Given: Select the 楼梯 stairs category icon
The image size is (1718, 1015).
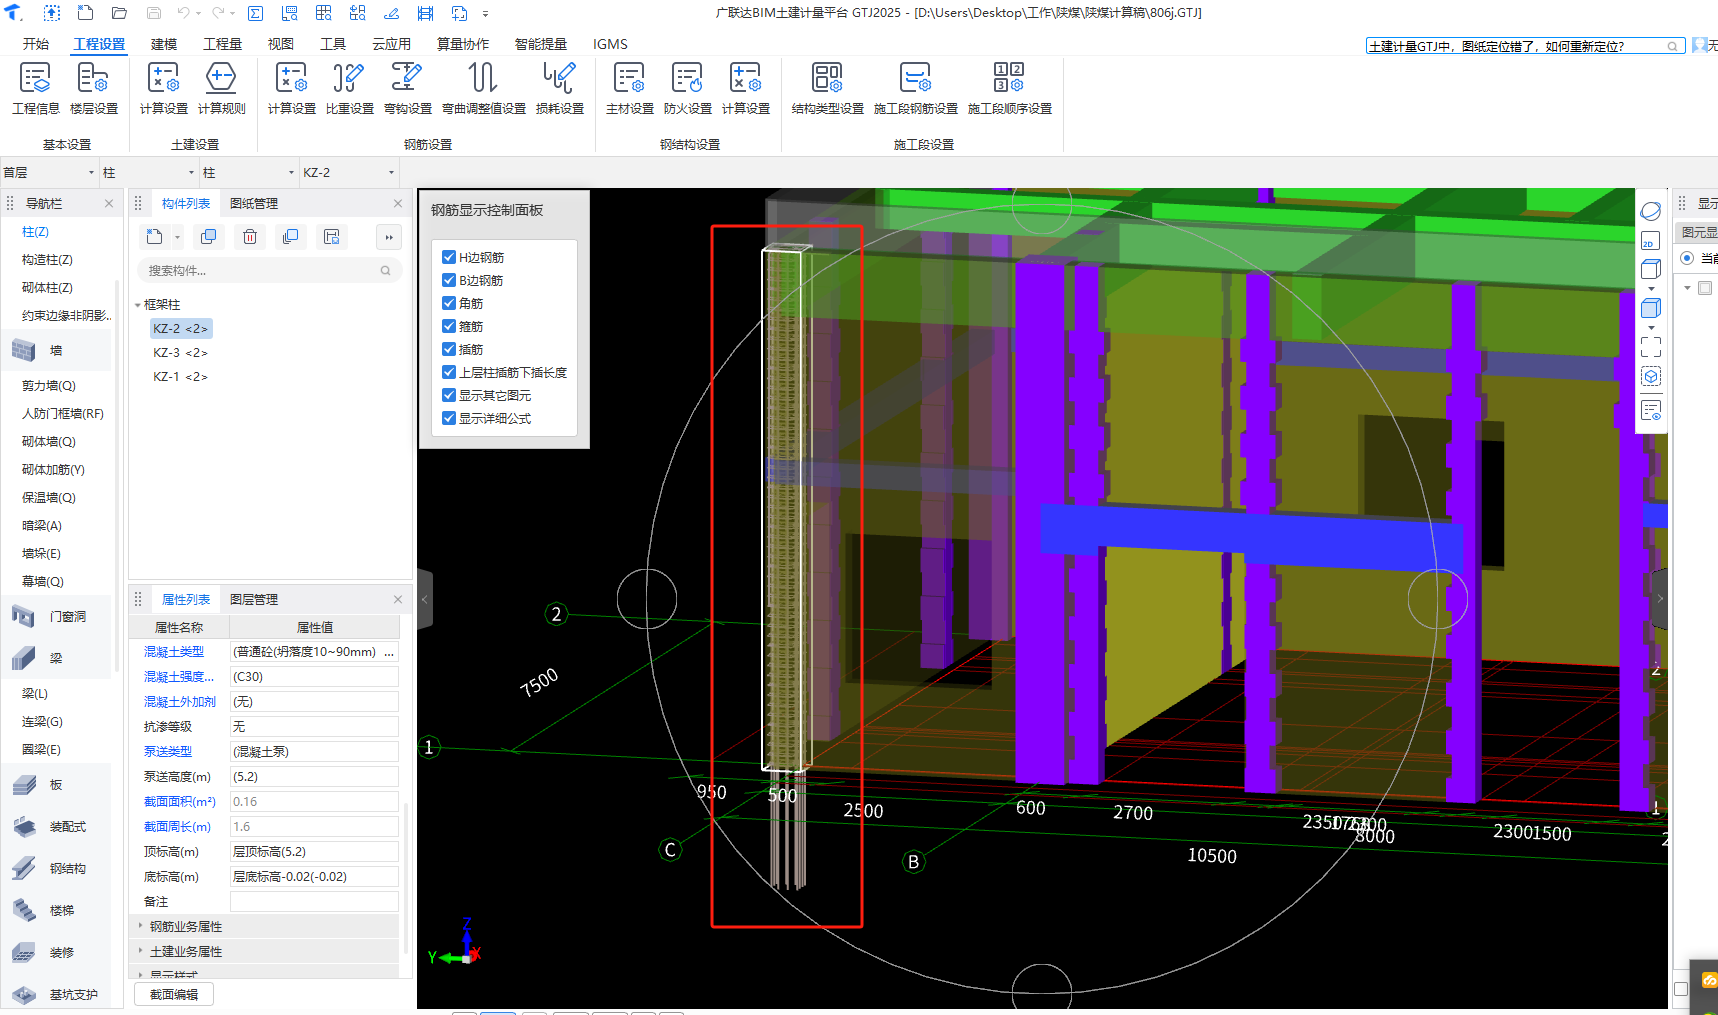Looking at the screenshot, I should [x=24, y=910].
